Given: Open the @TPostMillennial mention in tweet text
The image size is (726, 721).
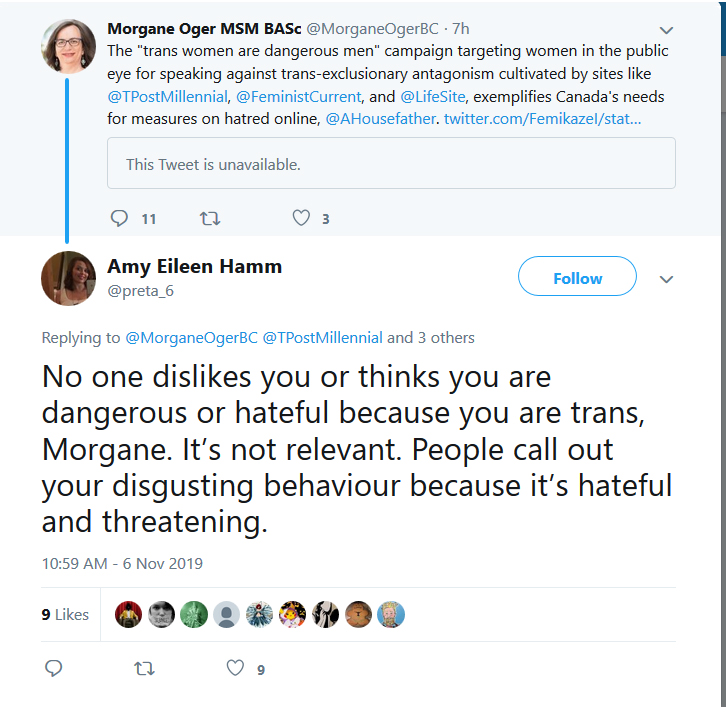Looking at the screenshot, I should click(168, 97).
